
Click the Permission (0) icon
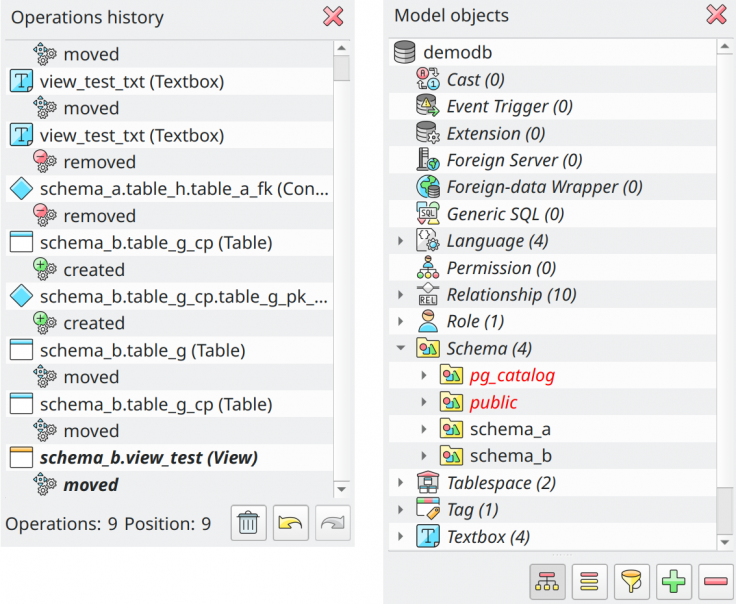pos(428,268)
